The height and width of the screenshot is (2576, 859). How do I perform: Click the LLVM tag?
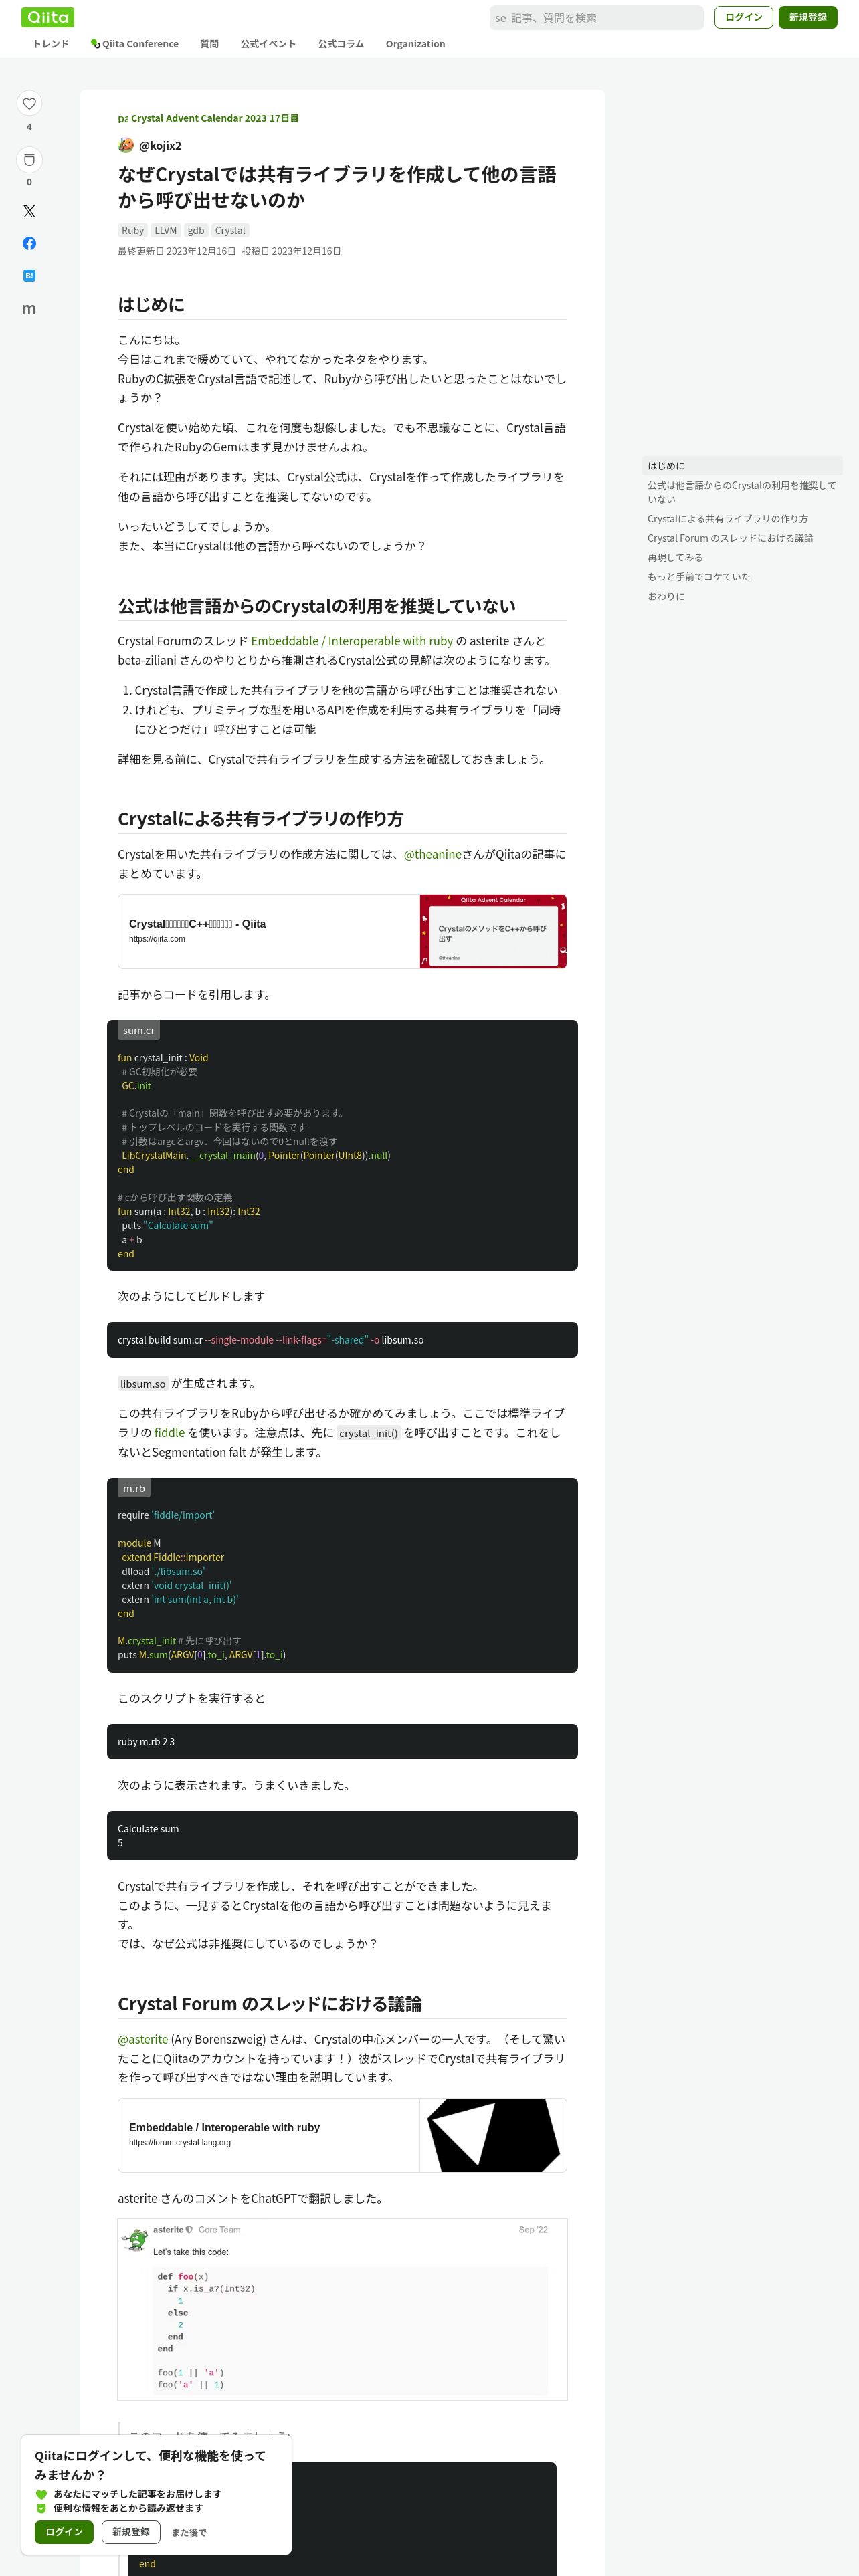pos(166,230)
